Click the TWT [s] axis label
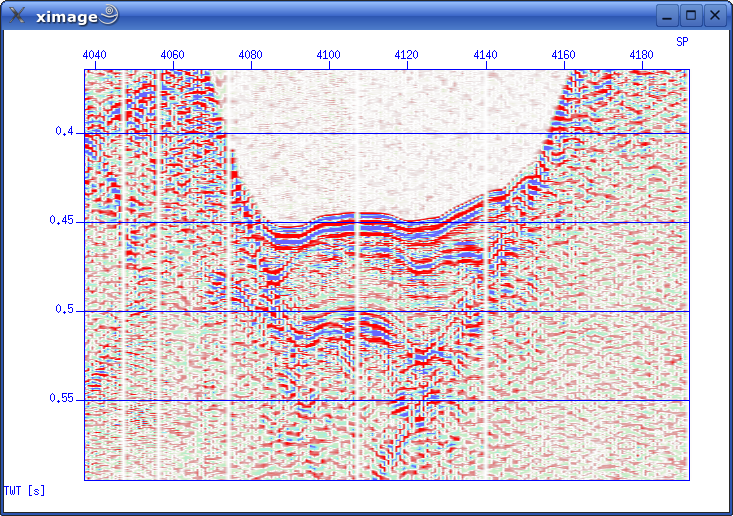Viewport: 733px width, 516px height. [25, 491]
